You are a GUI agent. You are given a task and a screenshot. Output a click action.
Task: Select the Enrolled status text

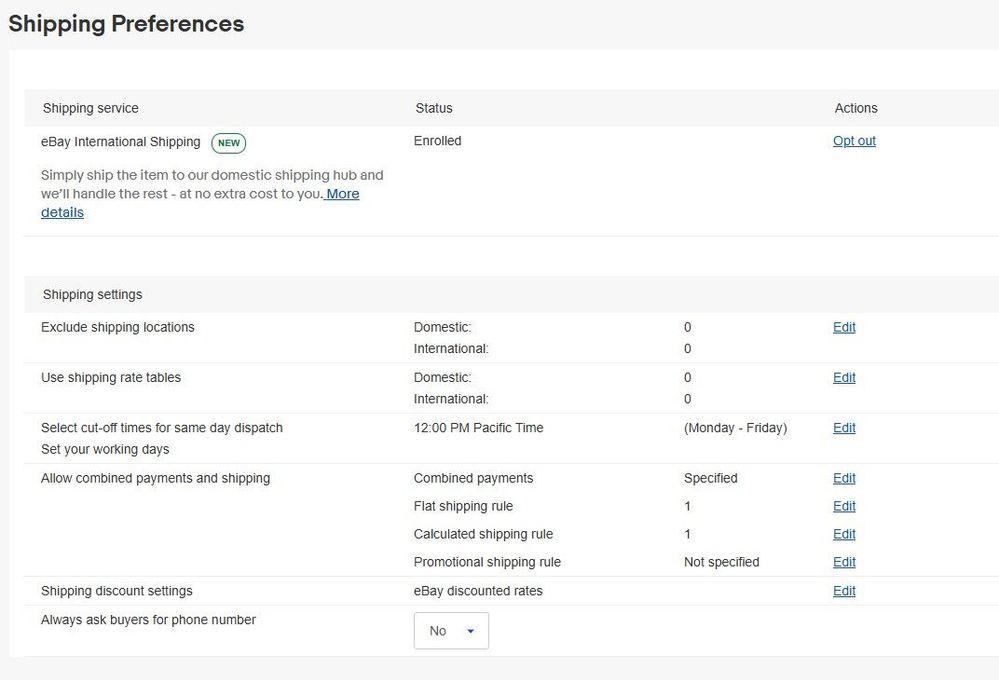[x=437, y=141]
